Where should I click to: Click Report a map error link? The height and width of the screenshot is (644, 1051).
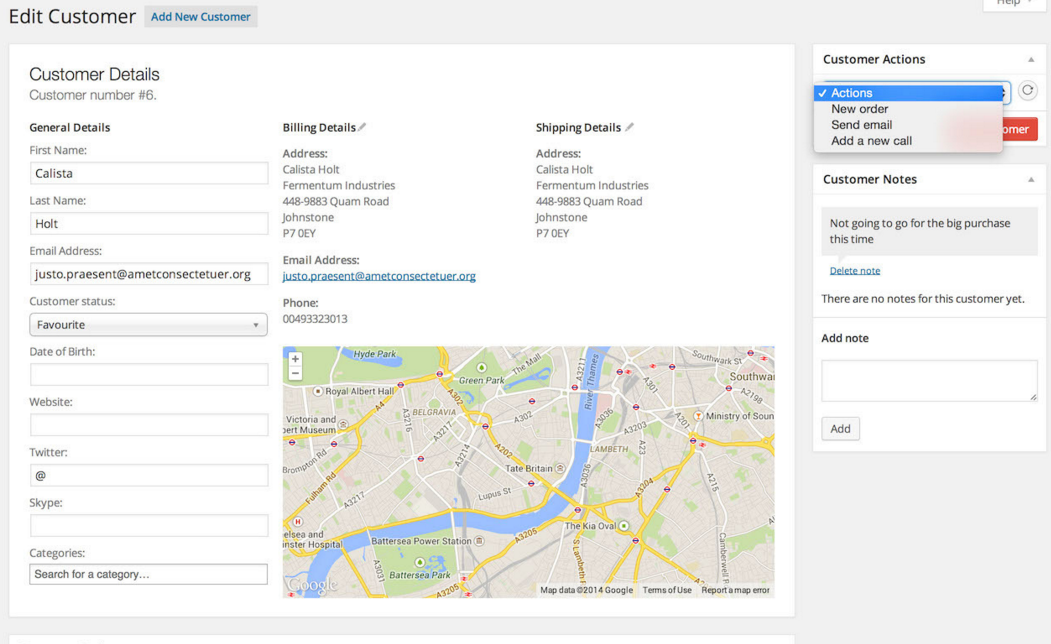coord(735,590)
